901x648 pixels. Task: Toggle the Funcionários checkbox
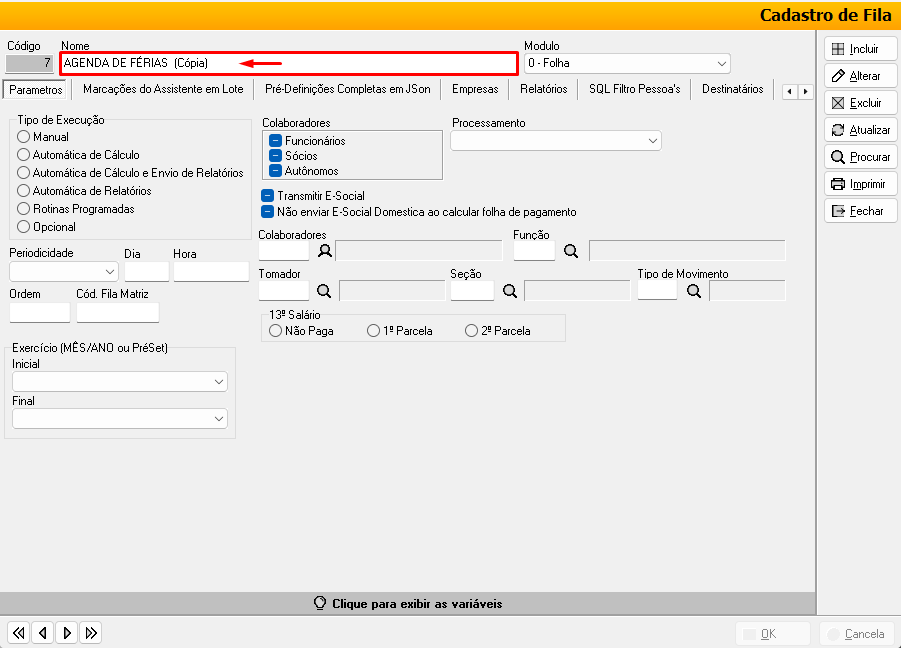pos(275,141)
